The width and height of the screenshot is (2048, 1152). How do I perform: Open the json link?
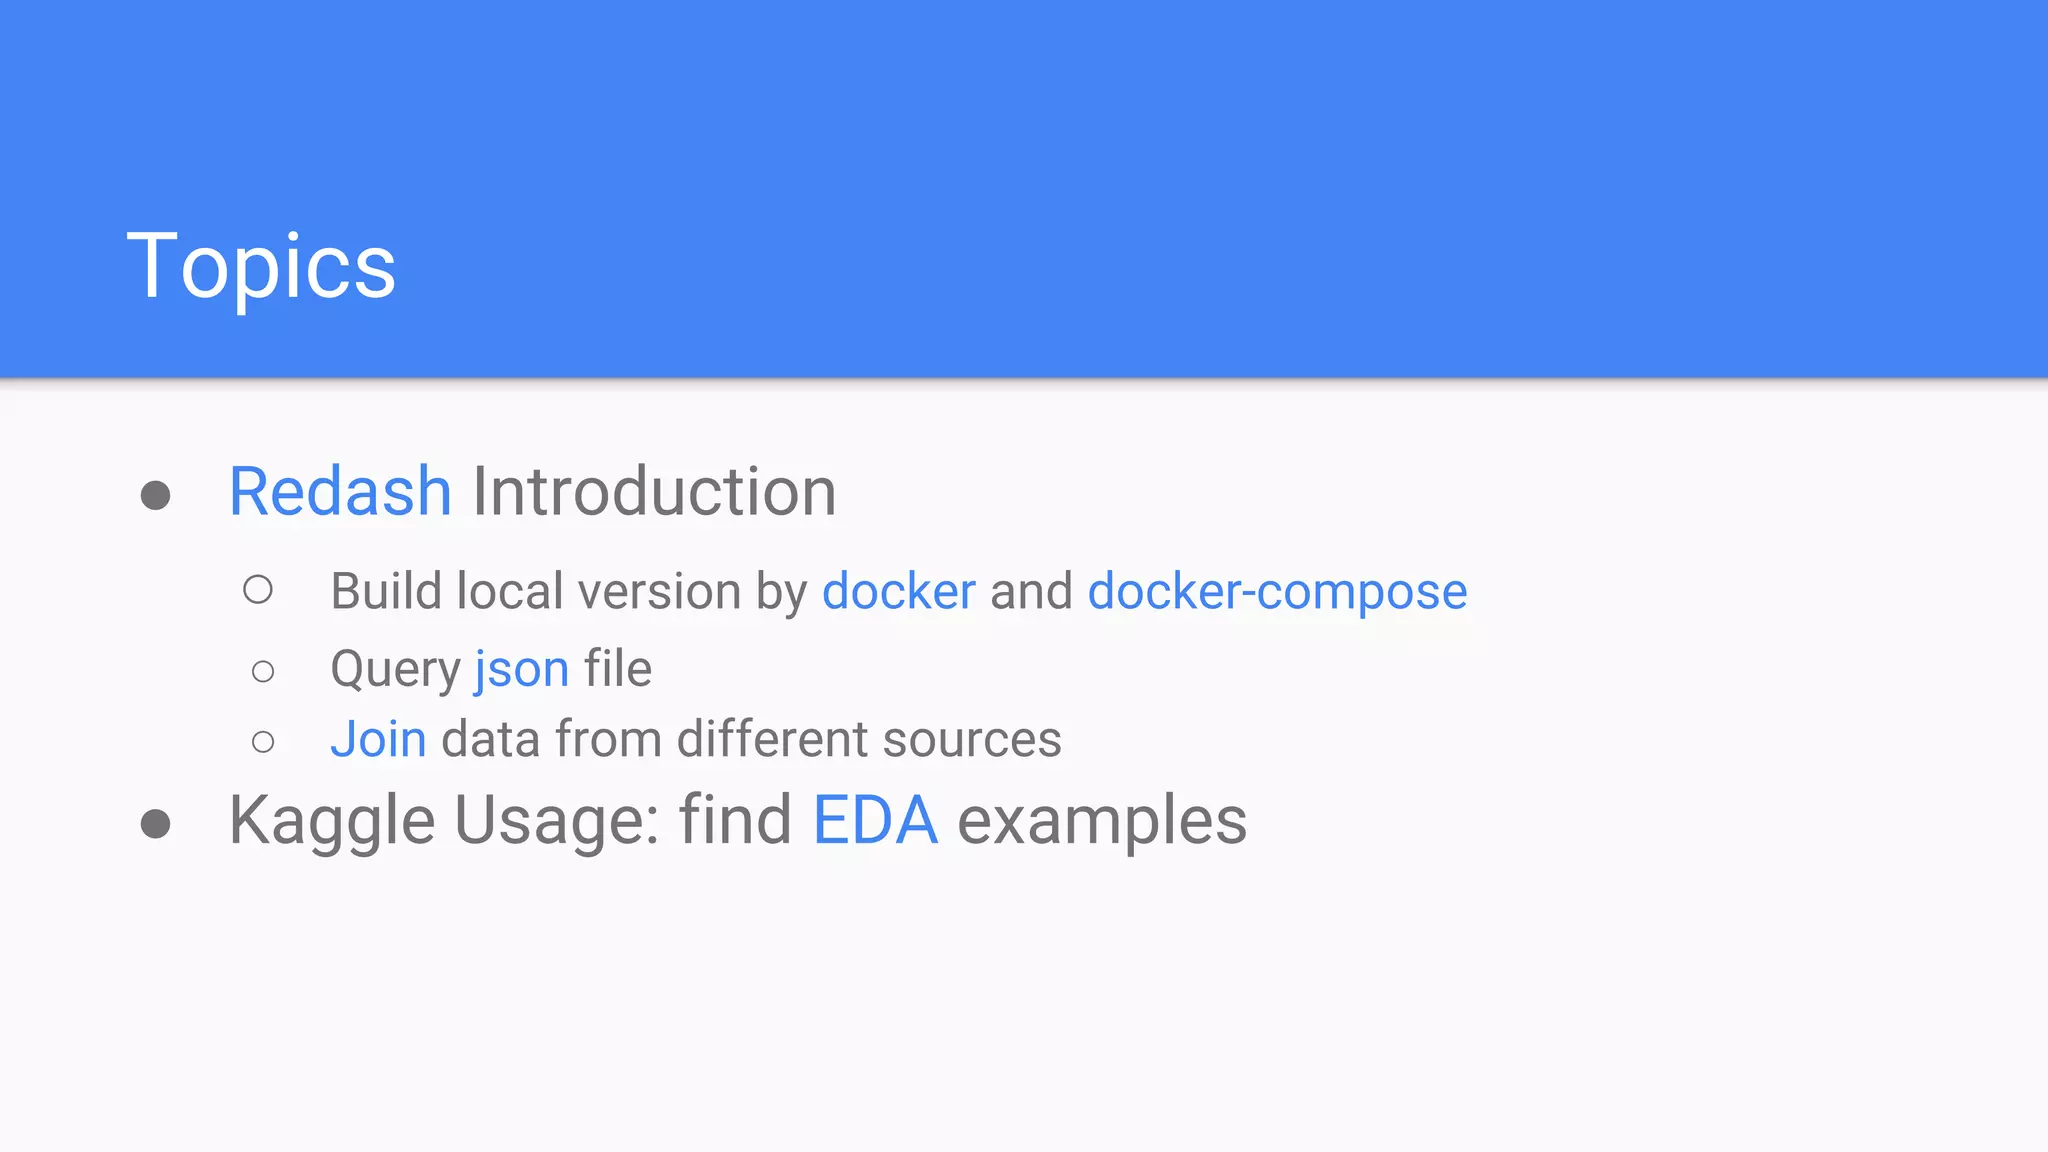tap(521, 669)
